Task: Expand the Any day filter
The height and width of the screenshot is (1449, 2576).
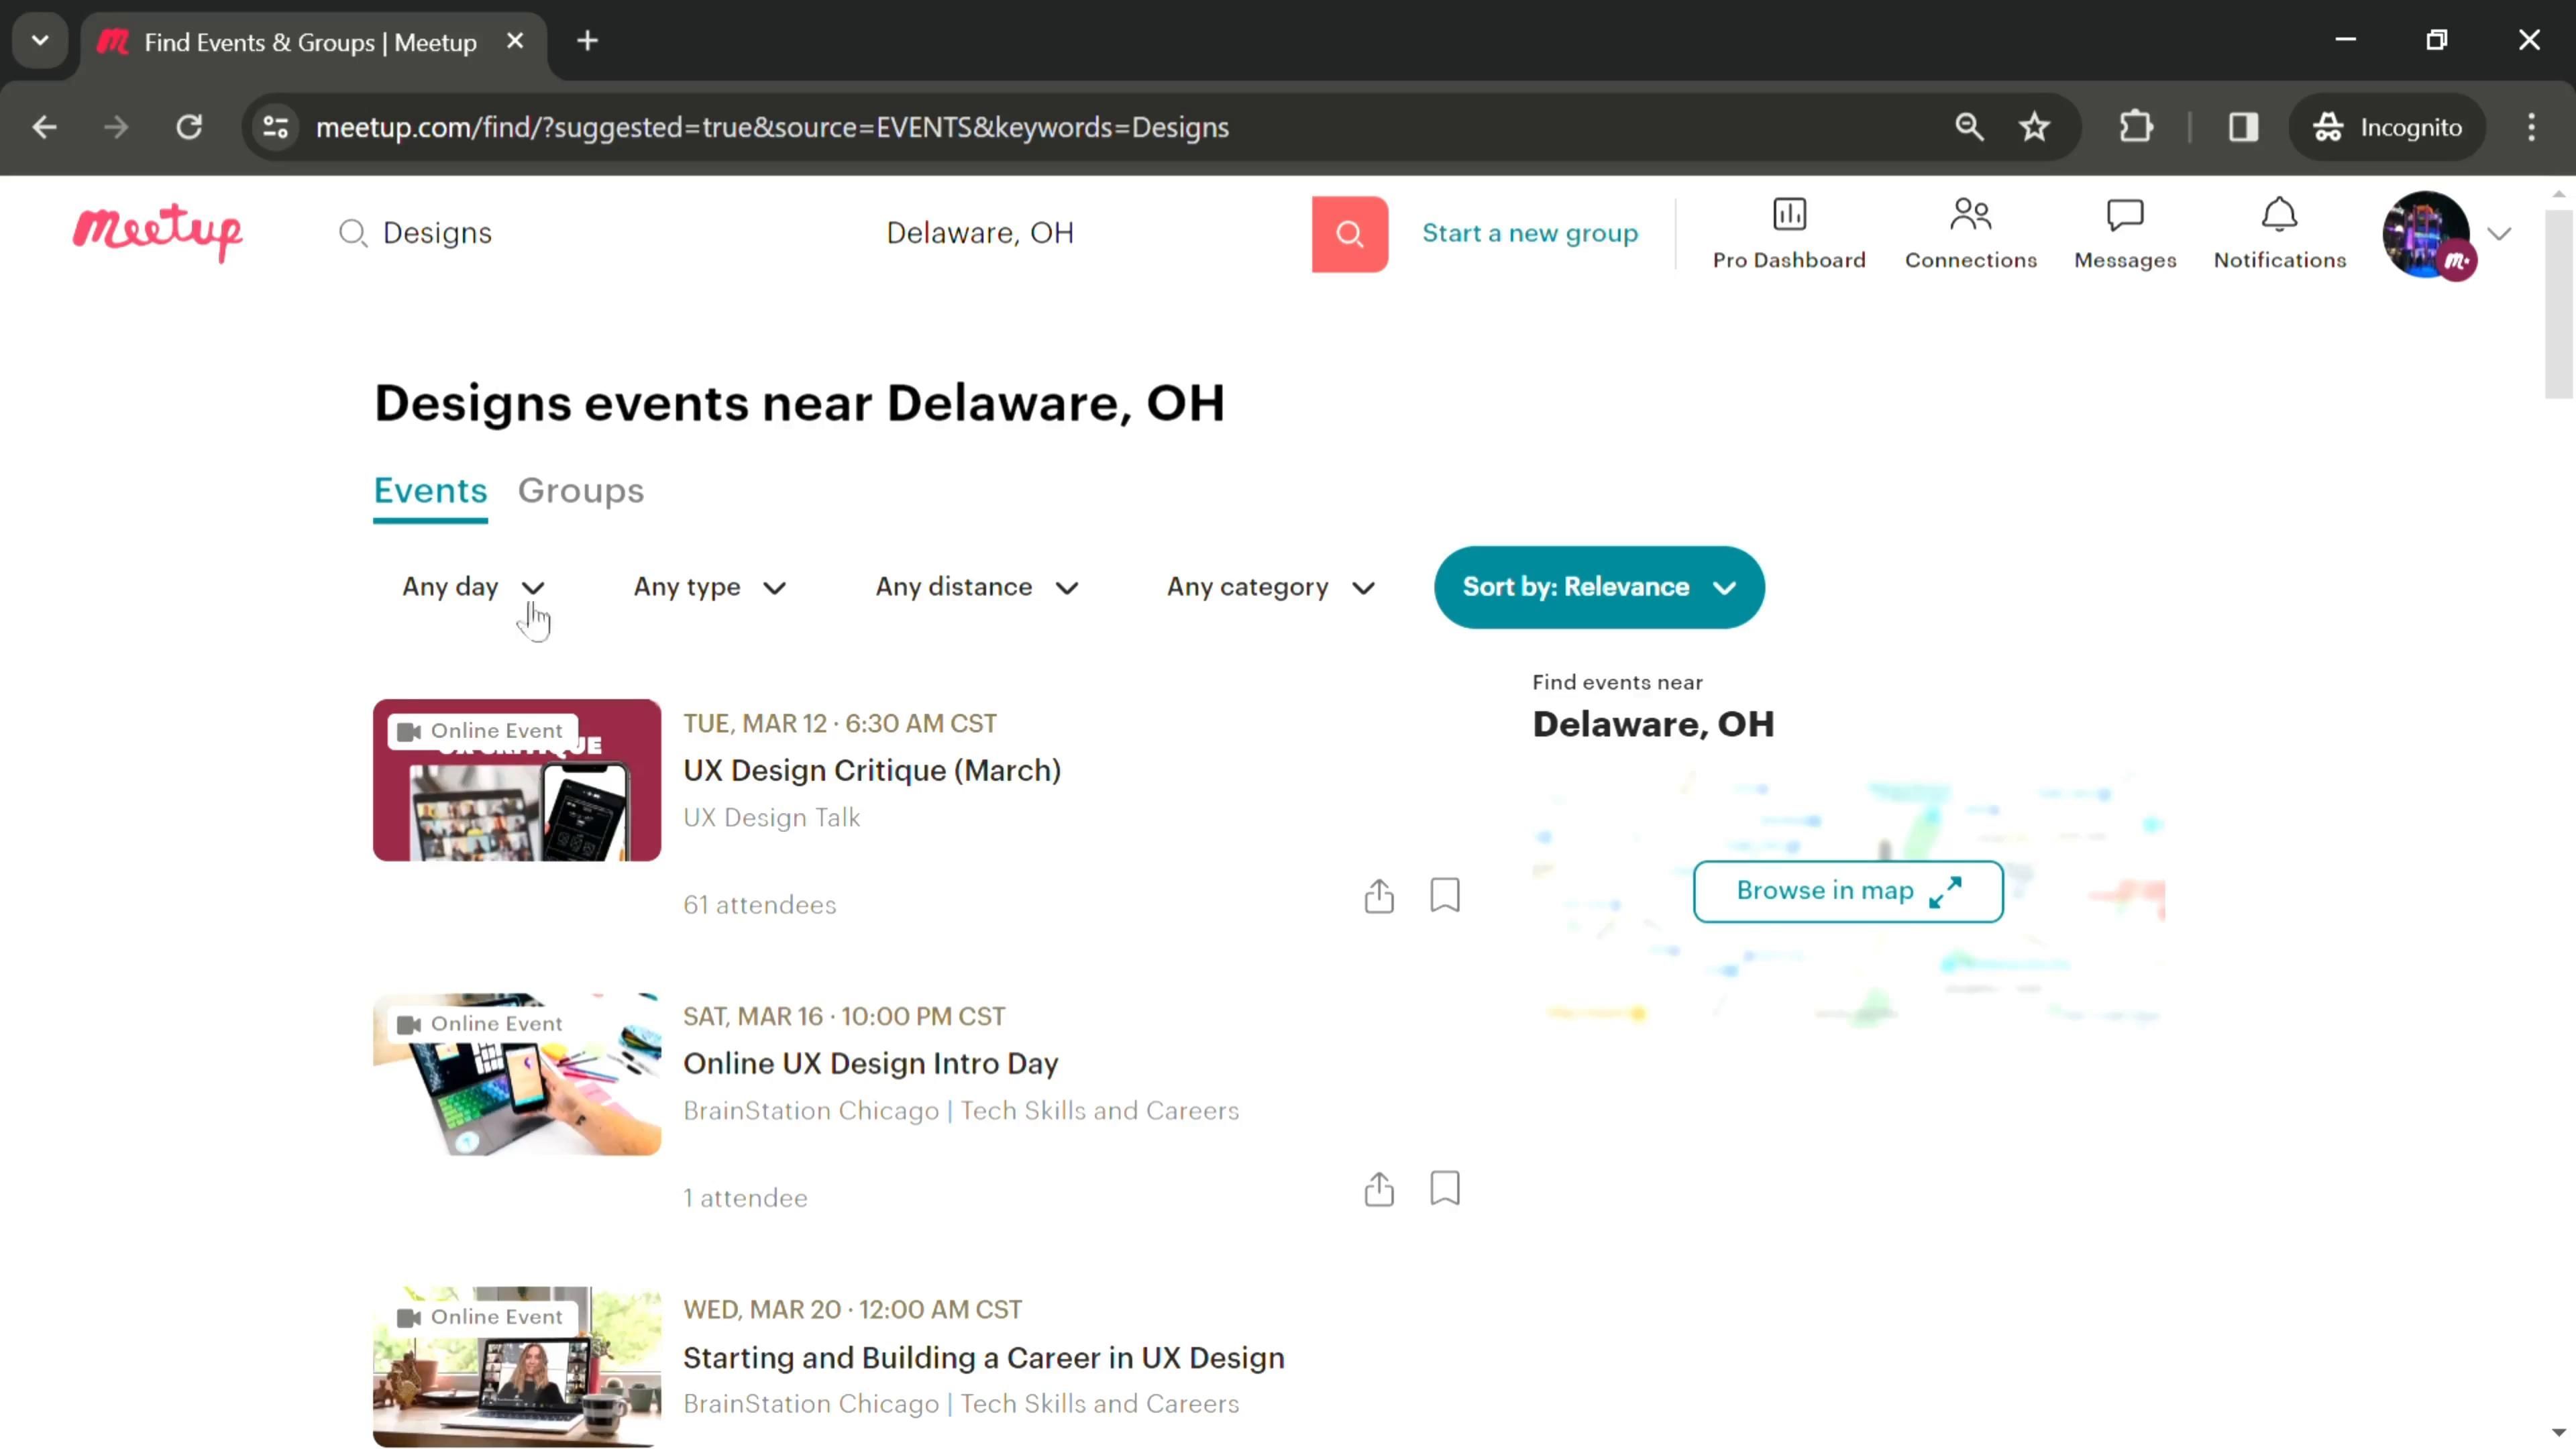Action: (473, 587)
